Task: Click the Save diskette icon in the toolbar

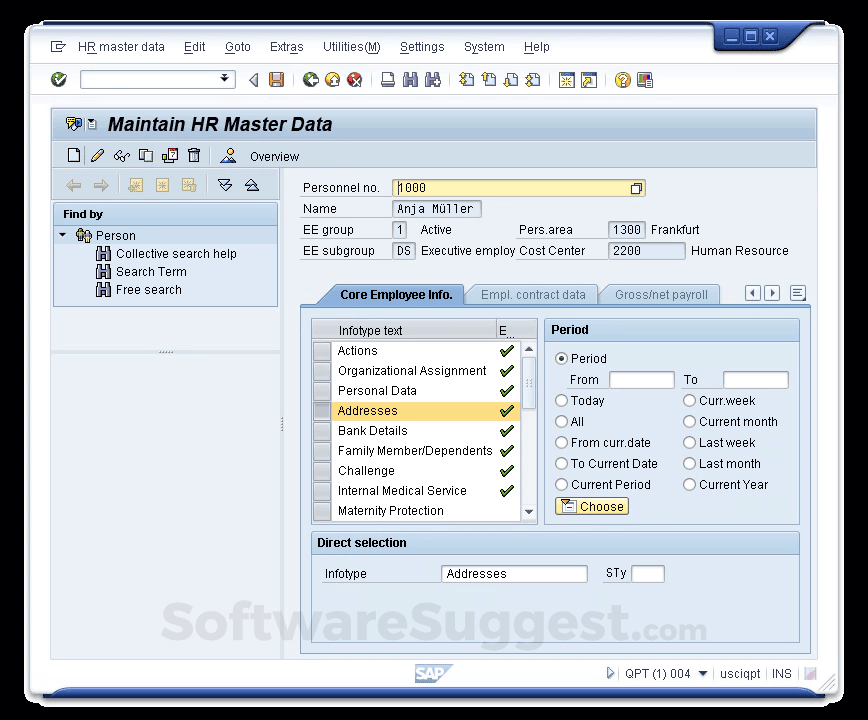Action: [x=277, y=80]
